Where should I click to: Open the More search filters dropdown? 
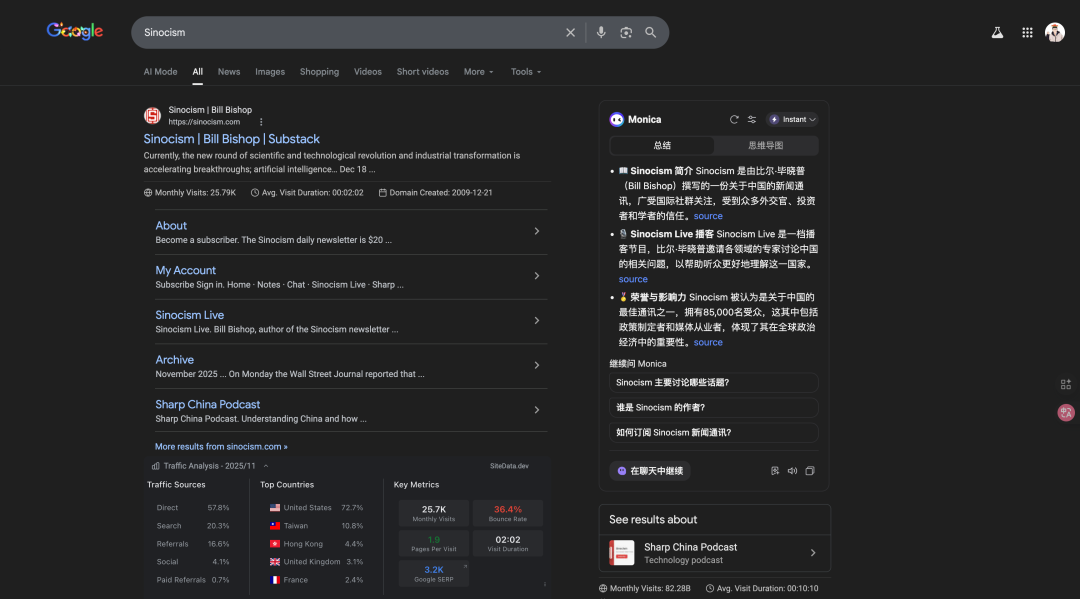(x=478, y=72)
